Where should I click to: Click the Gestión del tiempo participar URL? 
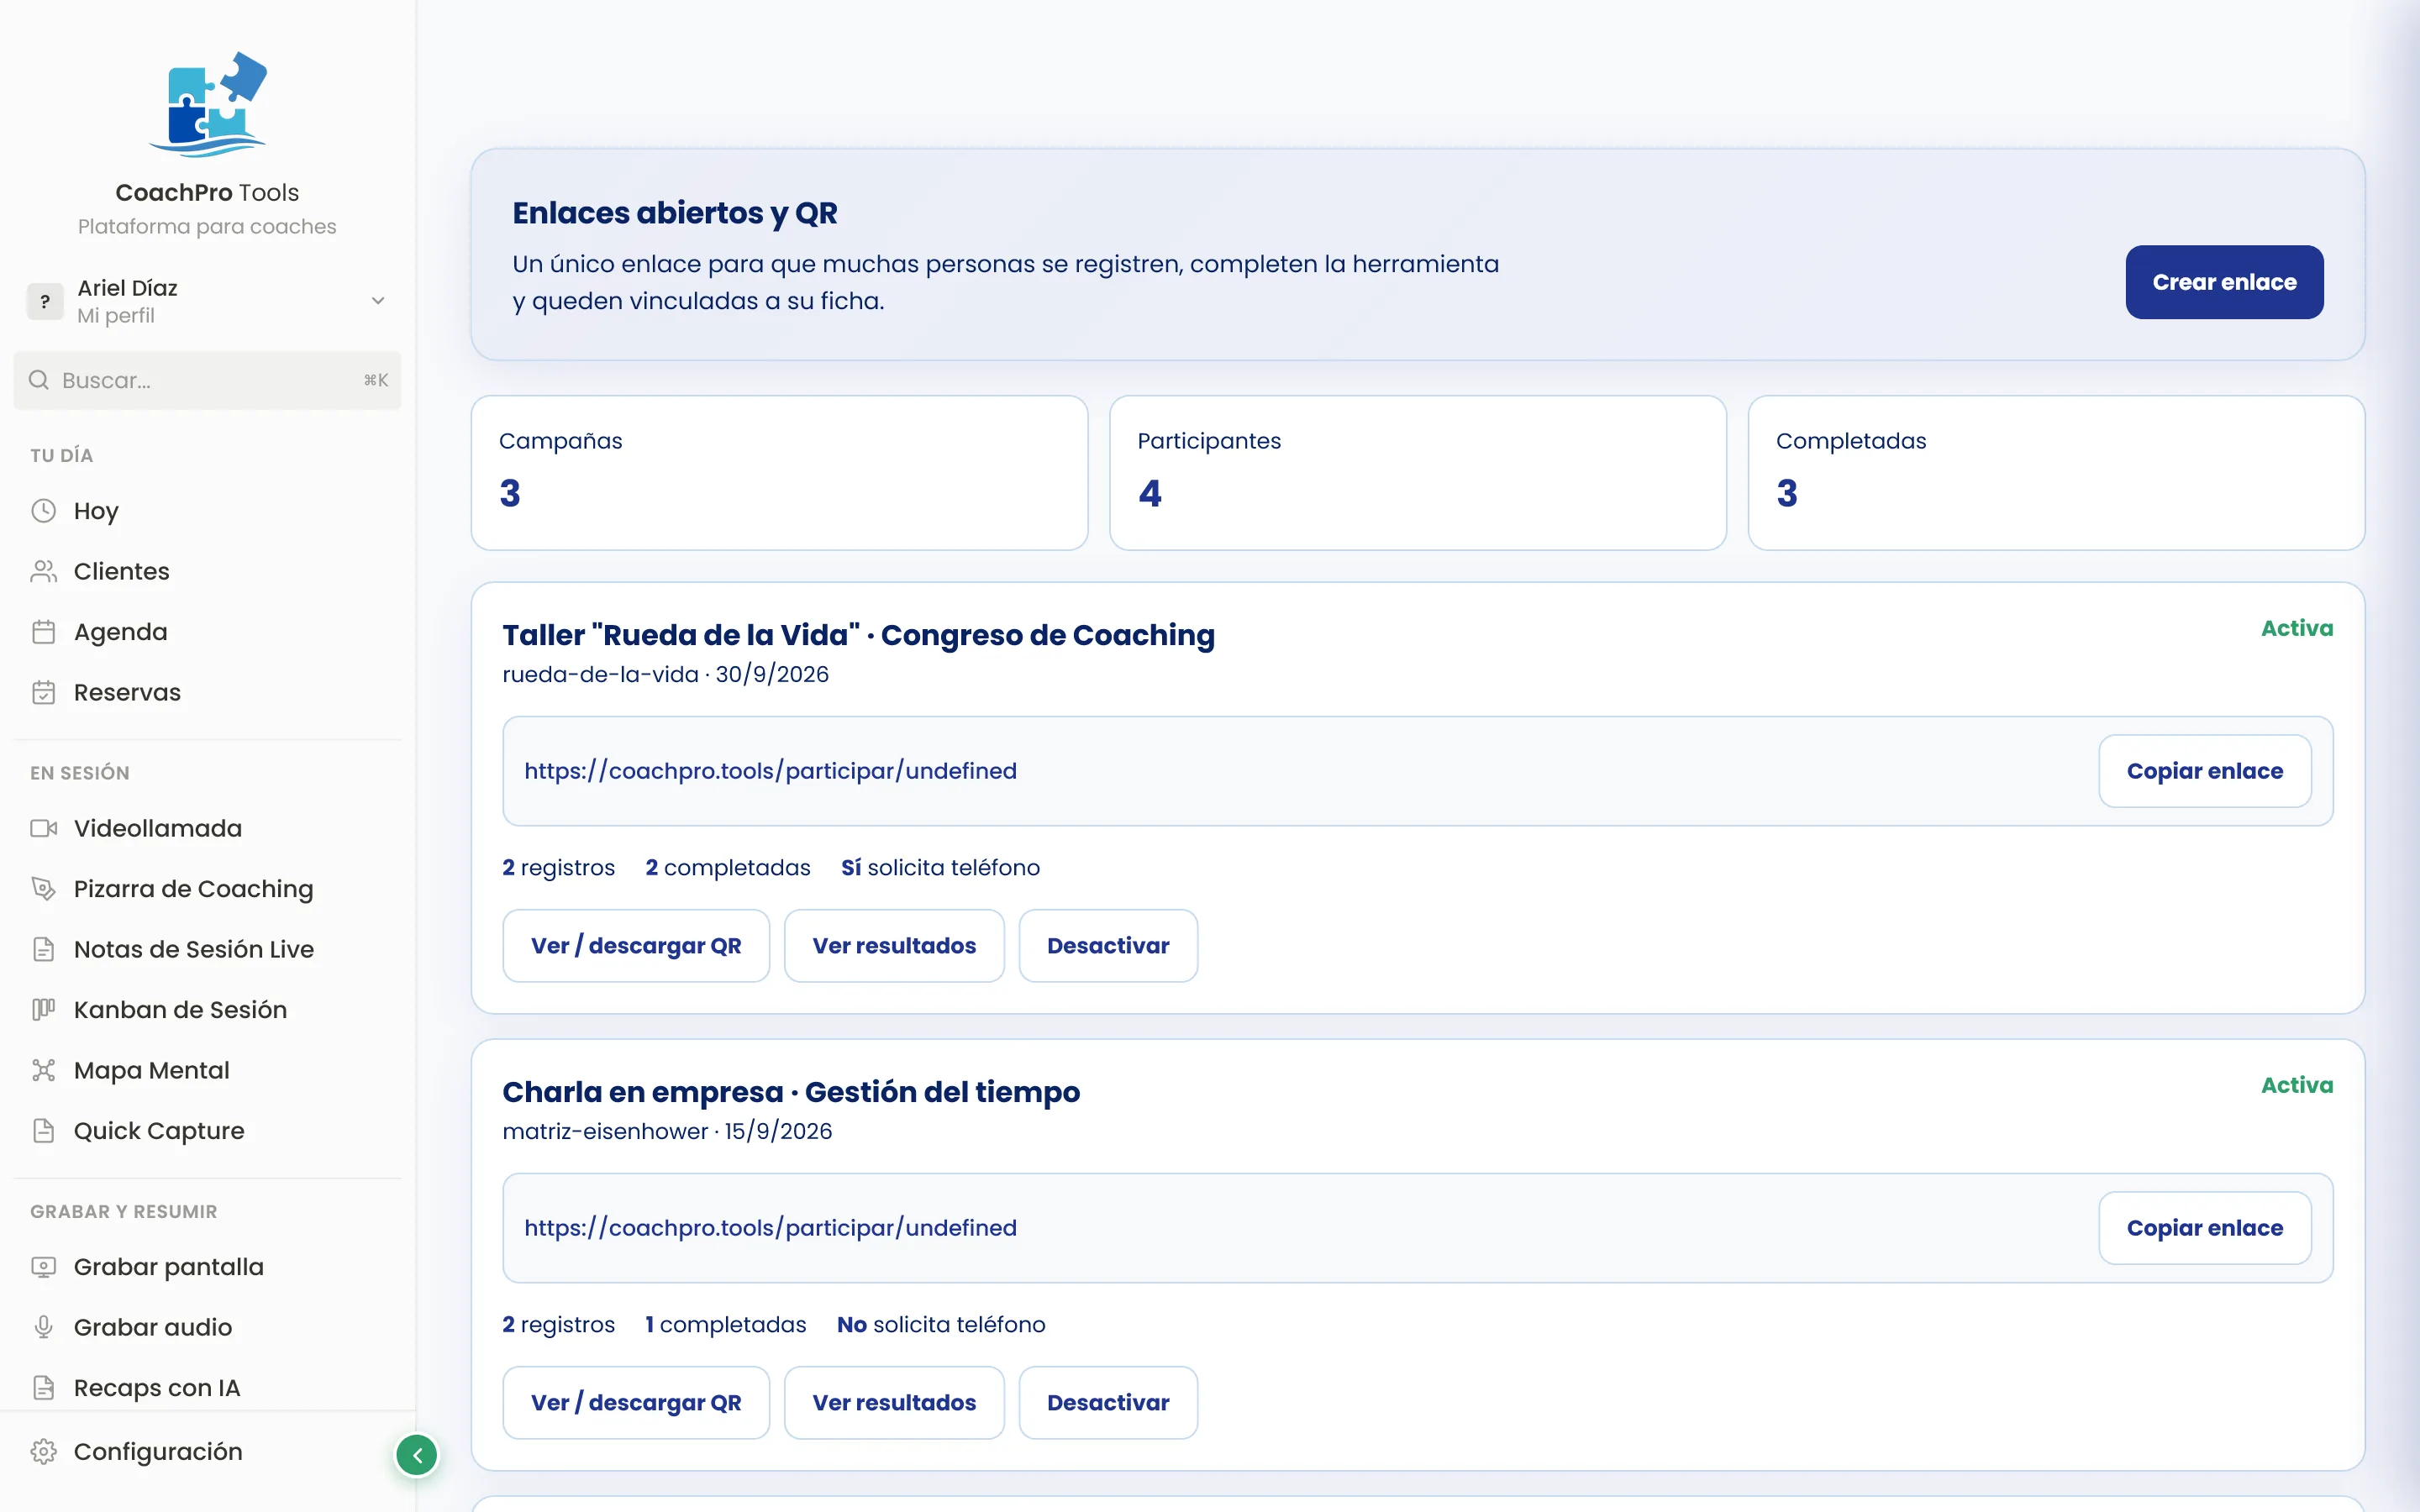click(x=770, y=1228)
